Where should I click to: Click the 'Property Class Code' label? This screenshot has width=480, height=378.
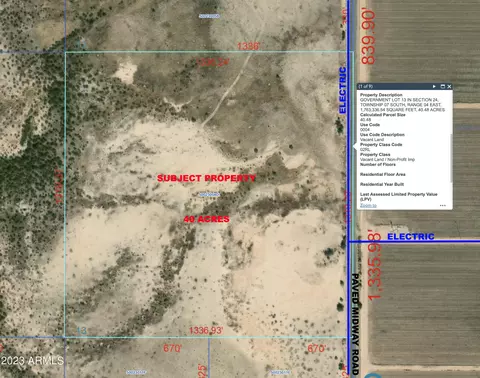(381, 145)
